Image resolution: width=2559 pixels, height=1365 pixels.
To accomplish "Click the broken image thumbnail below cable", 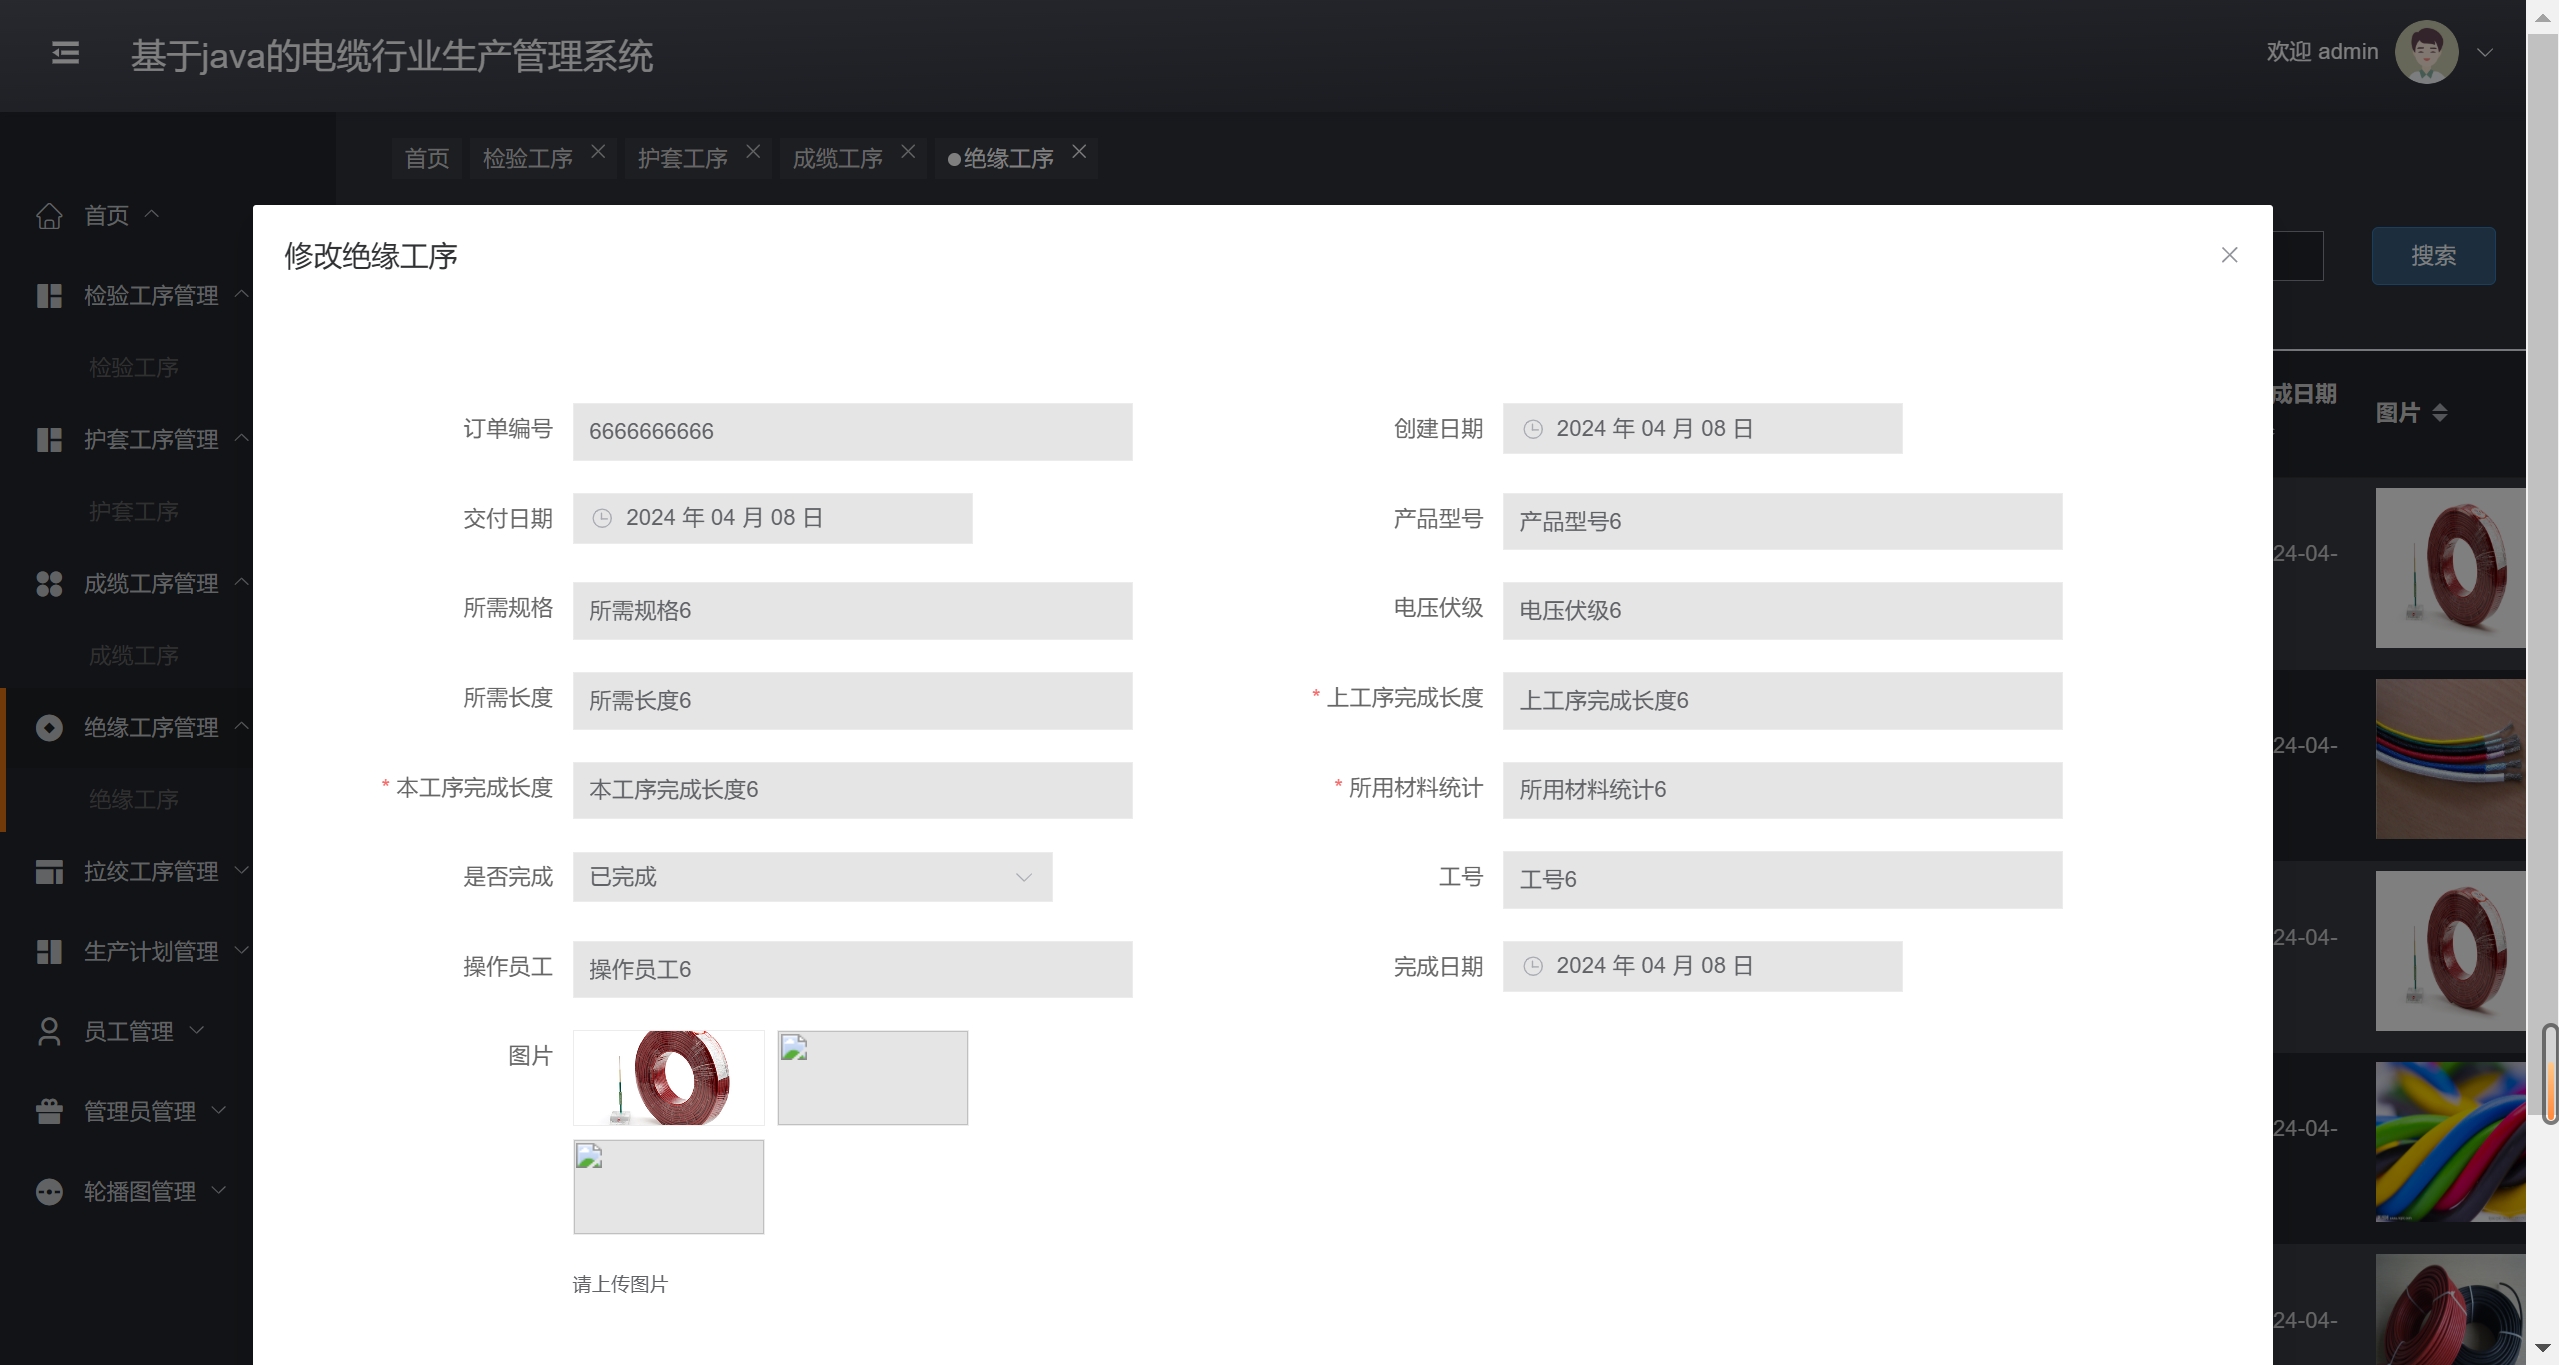I will [668, 1187].
